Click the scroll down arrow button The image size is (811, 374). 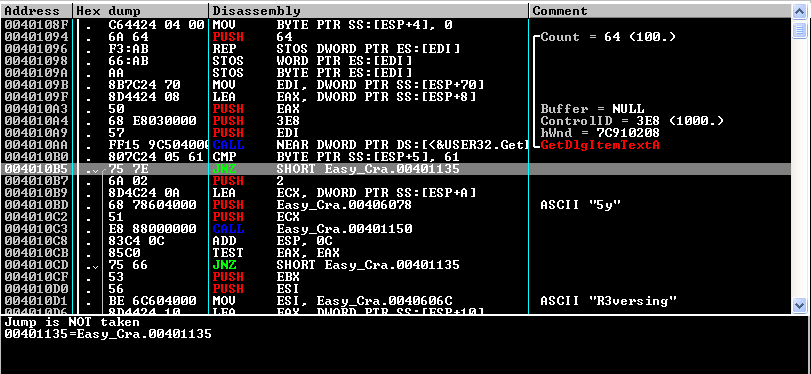pos(799,305)
